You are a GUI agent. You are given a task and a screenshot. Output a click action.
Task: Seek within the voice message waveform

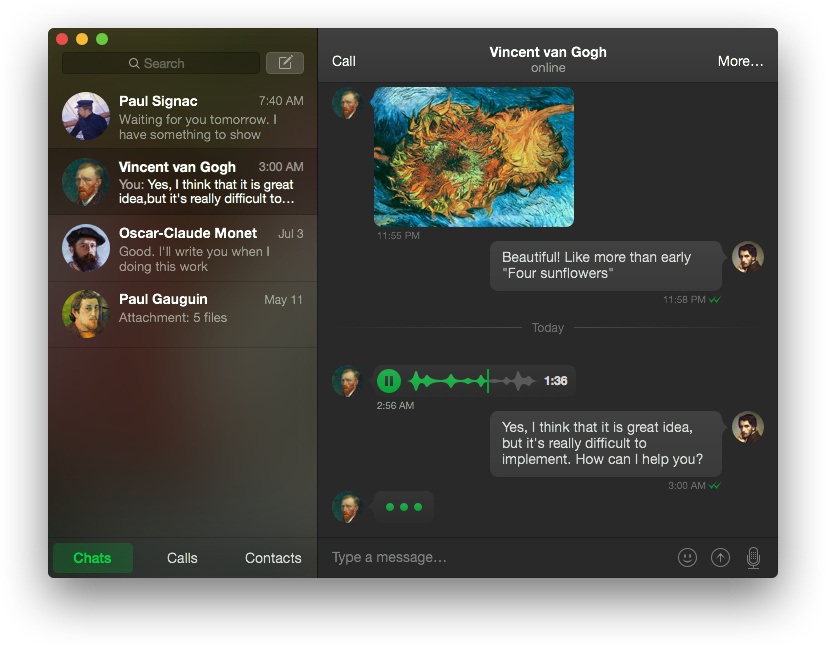[x=472, y=381]
